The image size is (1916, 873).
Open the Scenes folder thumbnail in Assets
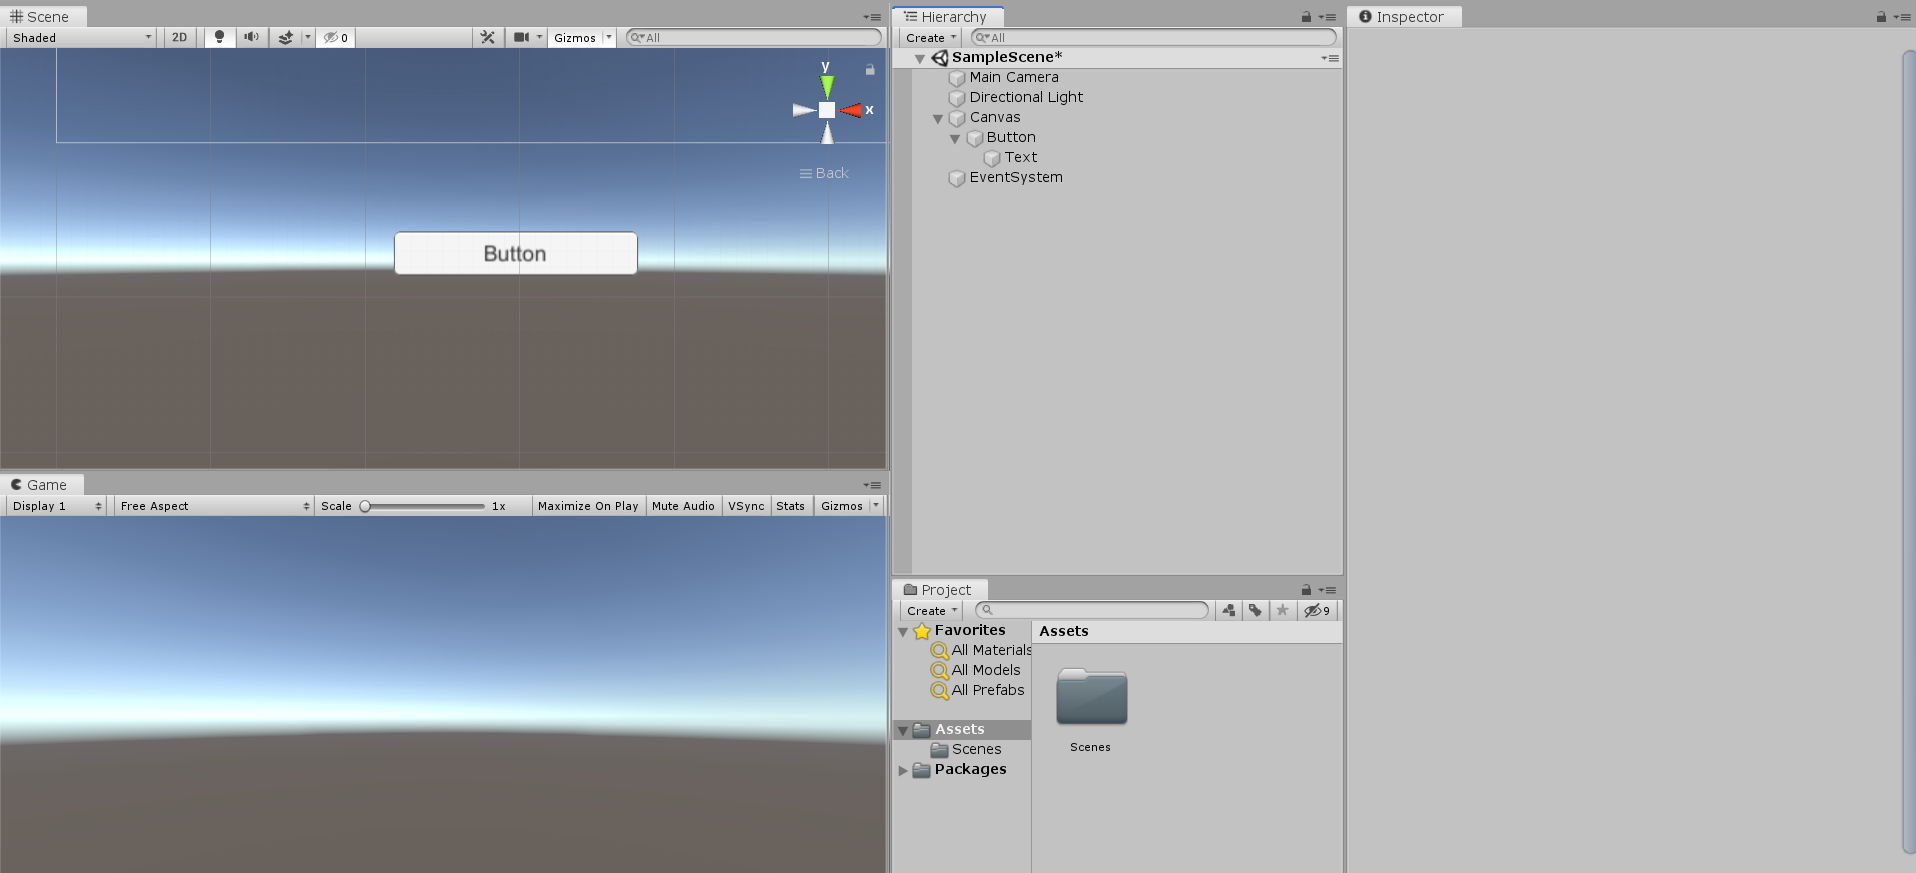click(x=1091, y=697)
